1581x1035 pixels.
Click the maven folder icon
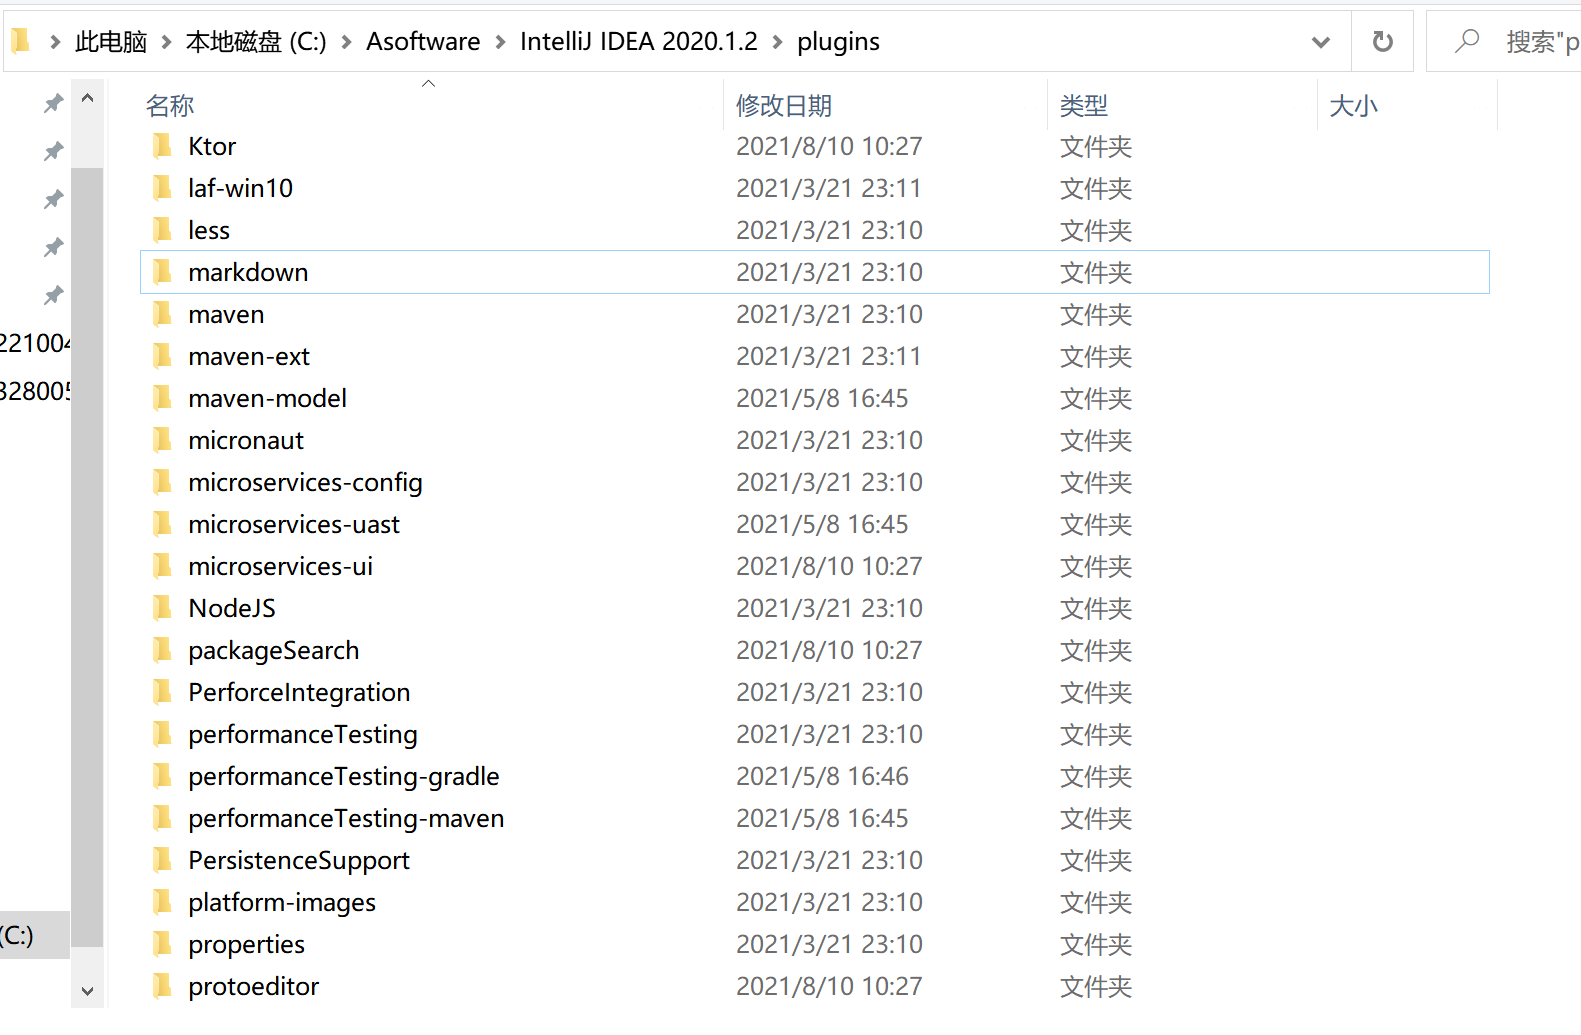(x=162, y=314)
